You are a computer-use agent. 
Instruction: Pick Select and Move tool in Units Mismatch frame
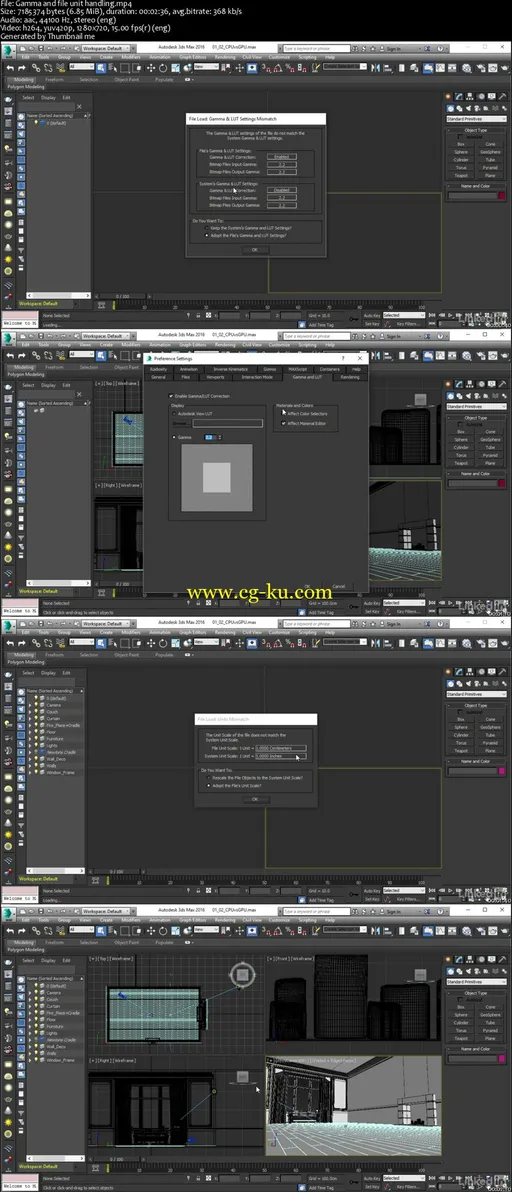[150, 642]
